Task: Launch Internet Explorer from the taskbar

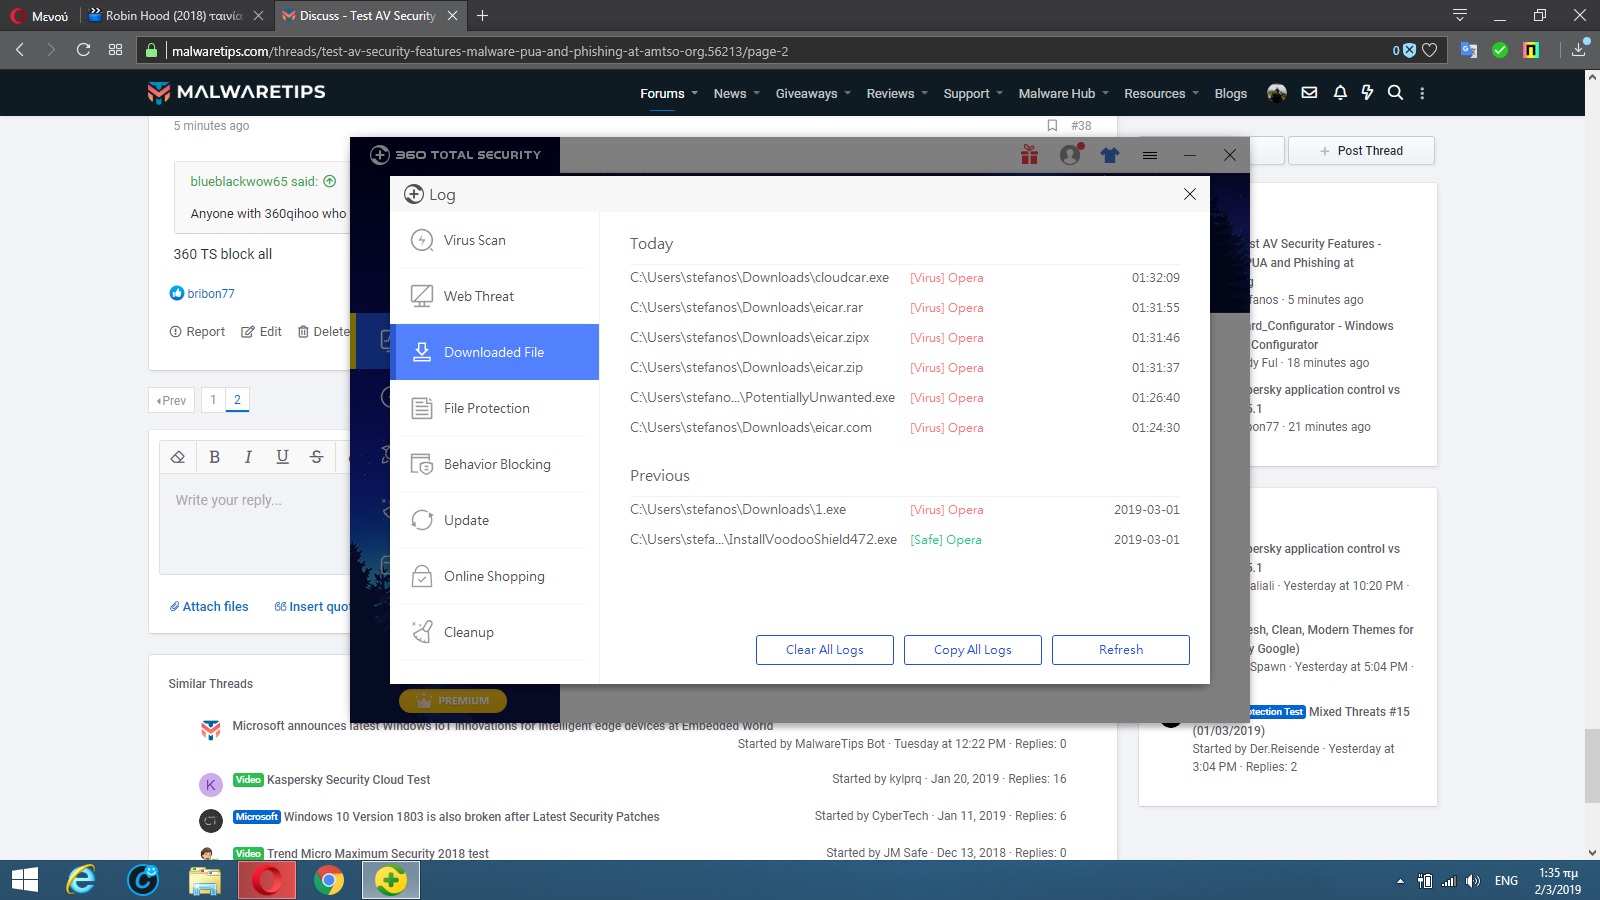Action: (x=81, y=880)
